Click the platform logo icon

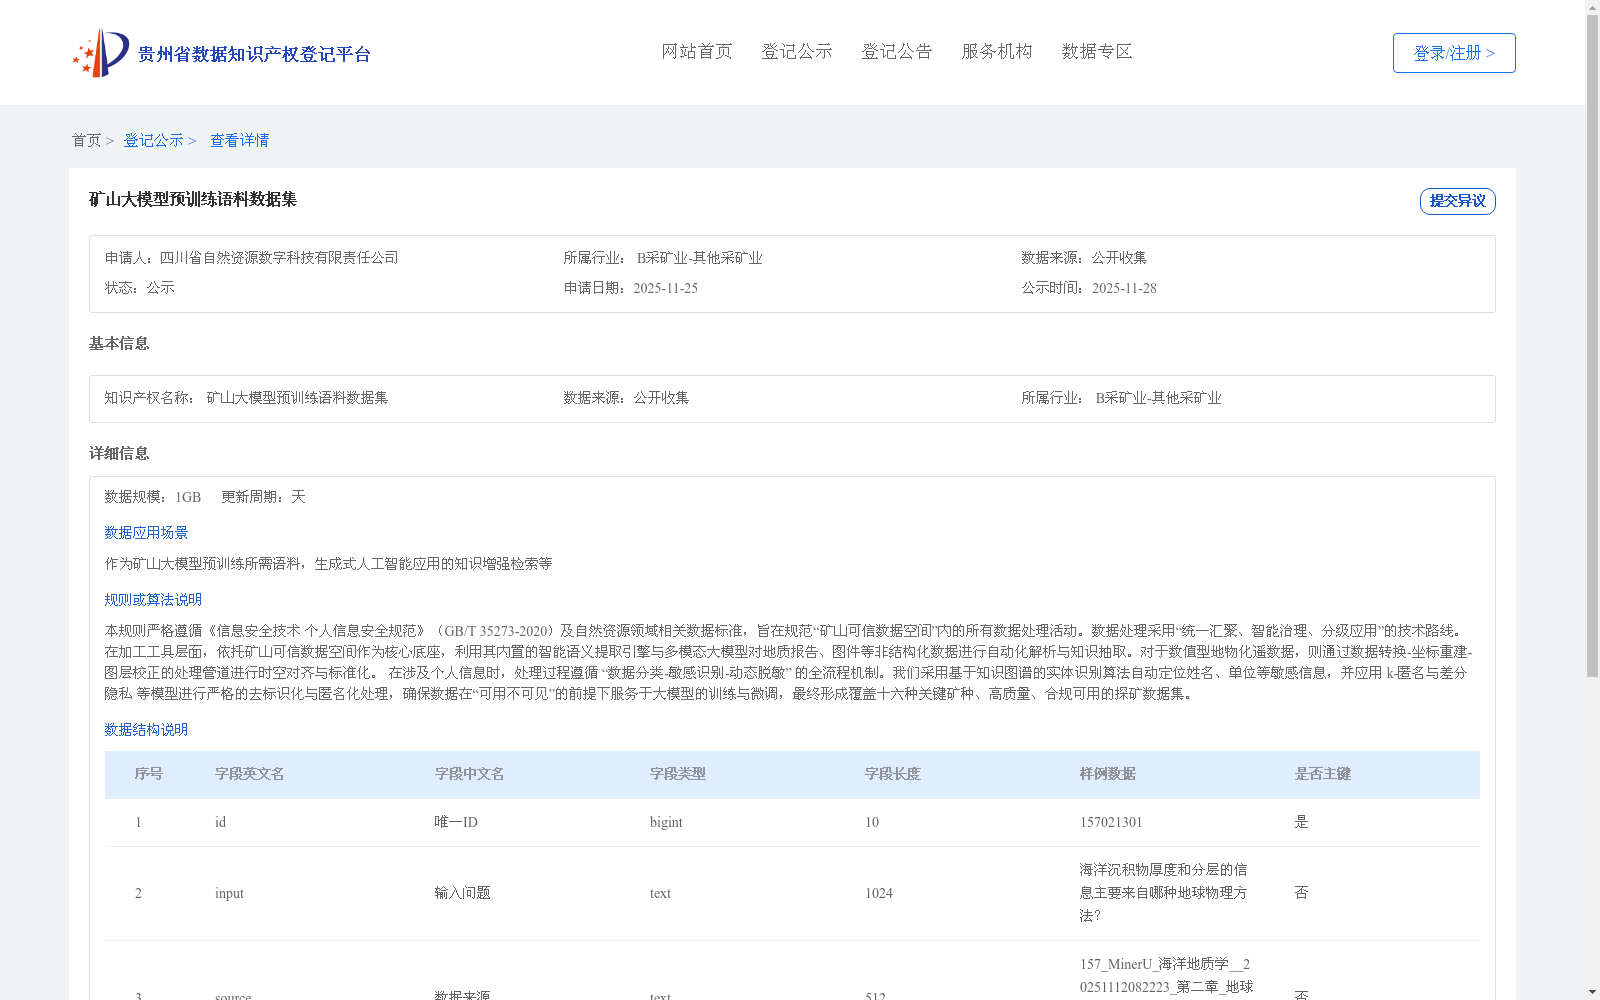pyautogui.click(x=100, y=53)
